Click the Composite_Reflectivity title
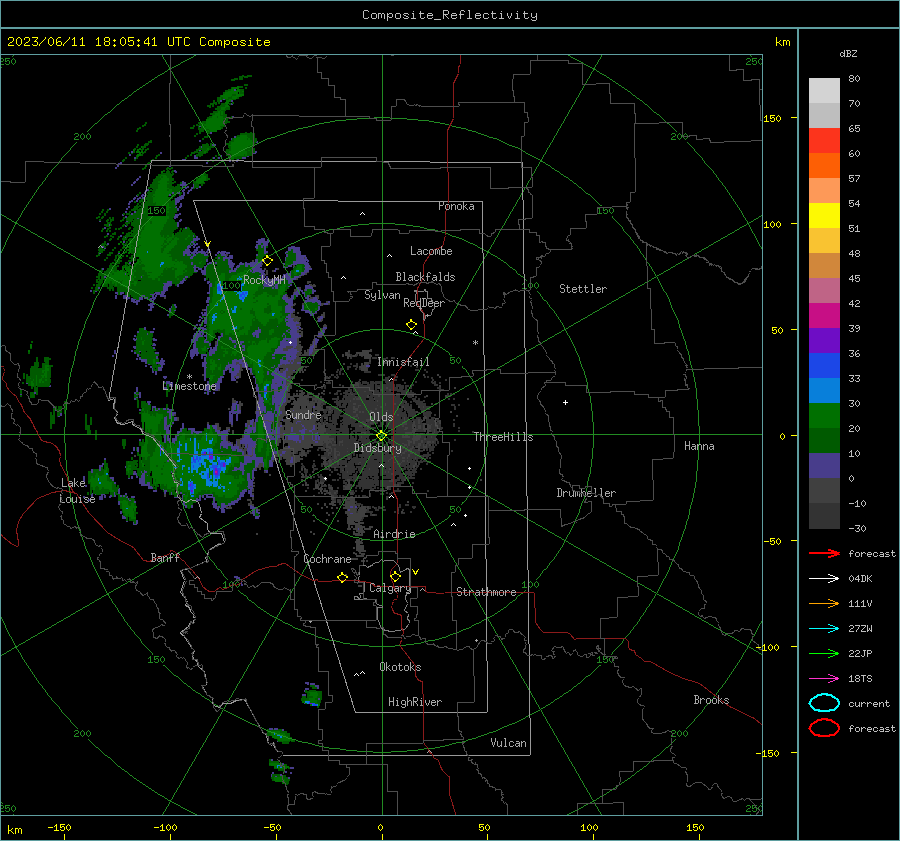Image resolution: width=900 pixels, height=841 pixels. pos(450,15)
